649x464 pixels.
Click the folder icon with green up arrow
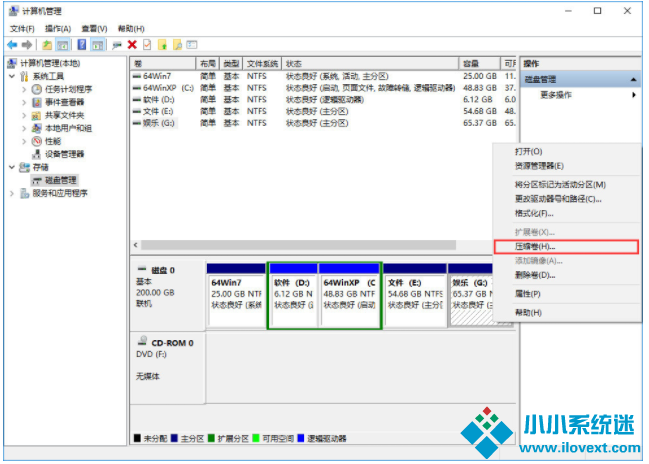pos(162,45)
